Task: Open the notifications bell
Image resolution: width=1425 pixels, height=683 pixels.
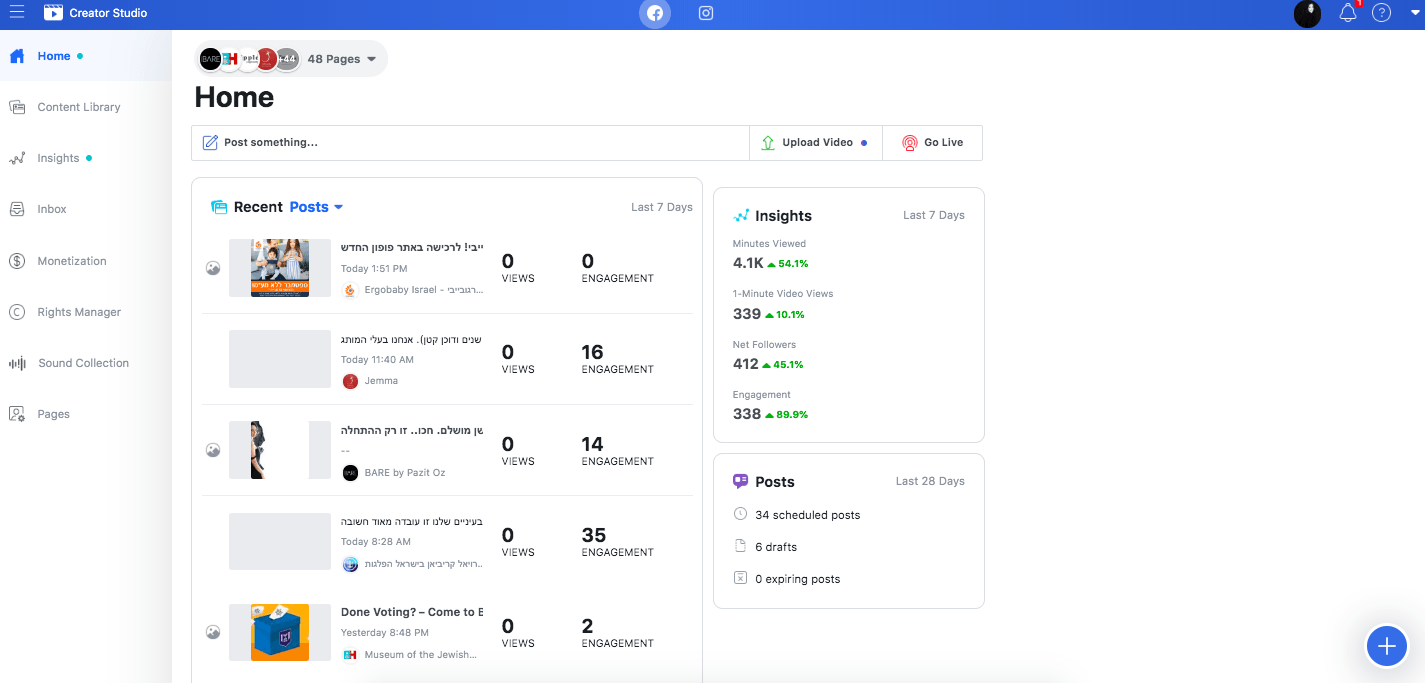Action: (x=1348, y=13)
